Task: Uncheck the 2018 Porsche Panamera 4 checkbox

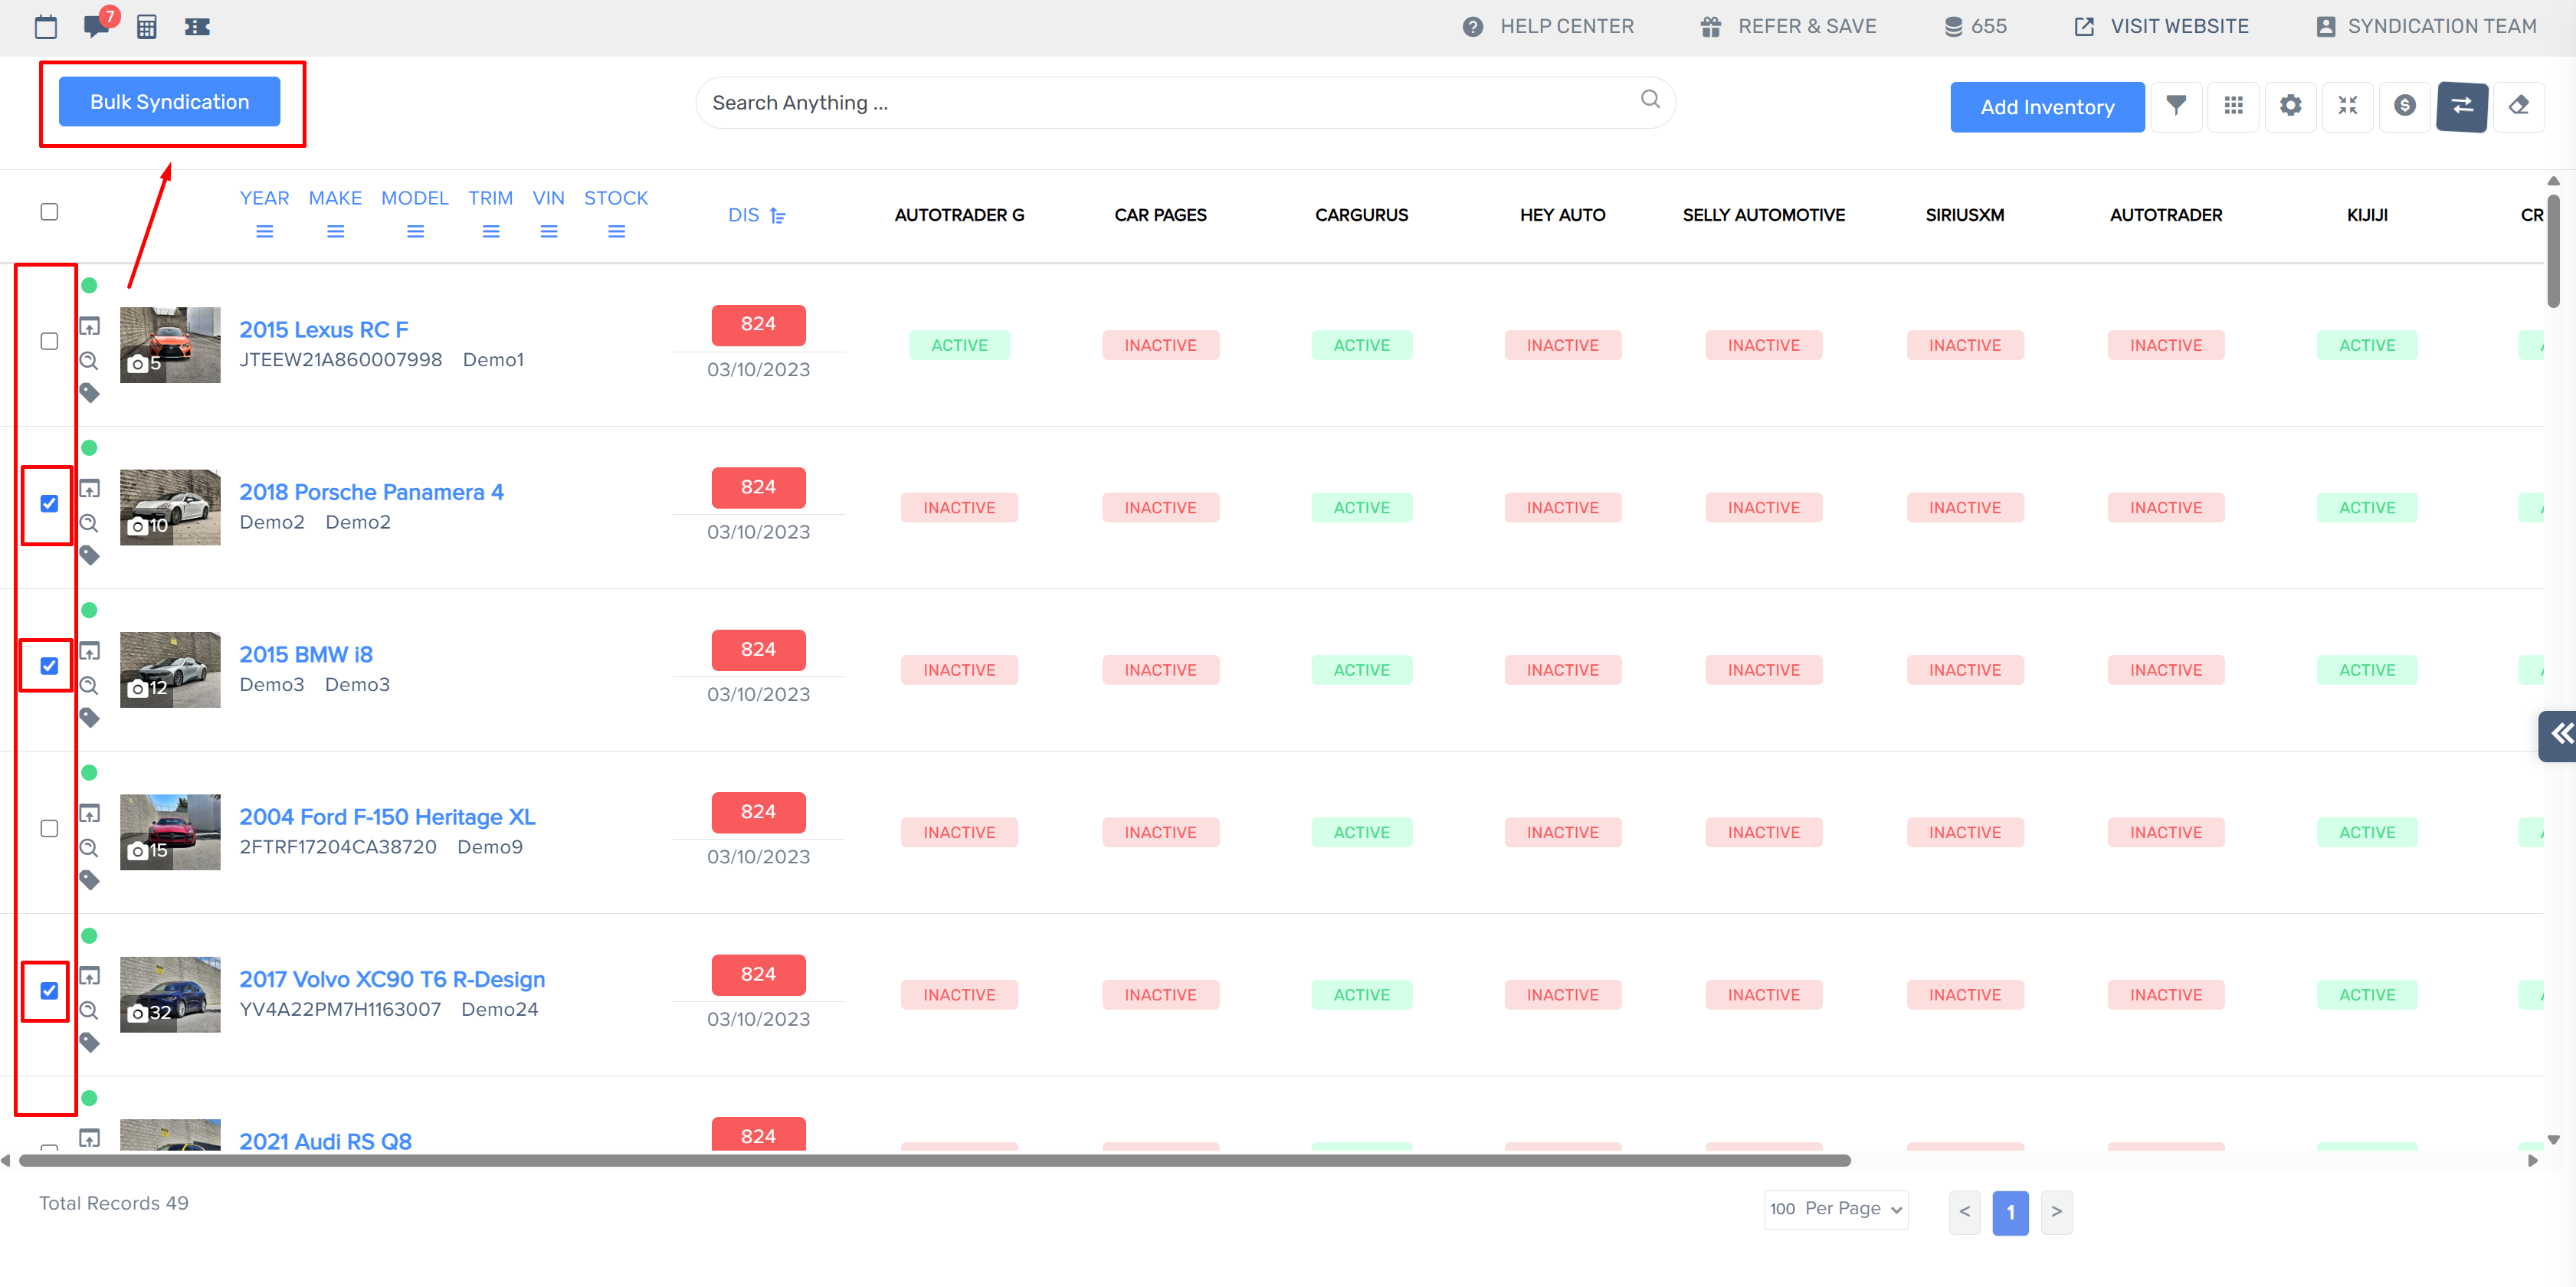Action: (x=49, y=503)
